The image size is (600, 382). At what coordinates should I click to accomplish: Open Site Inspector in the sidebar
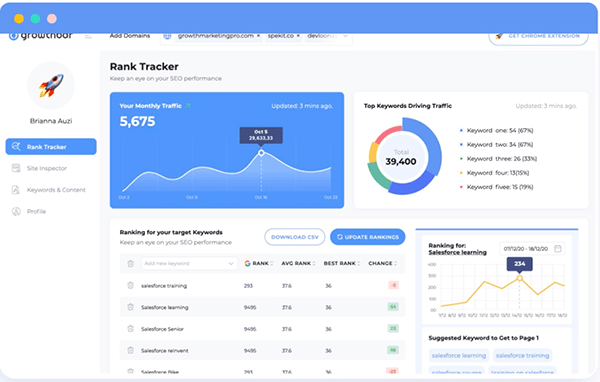pyautogui.click(x=47, y=168)
